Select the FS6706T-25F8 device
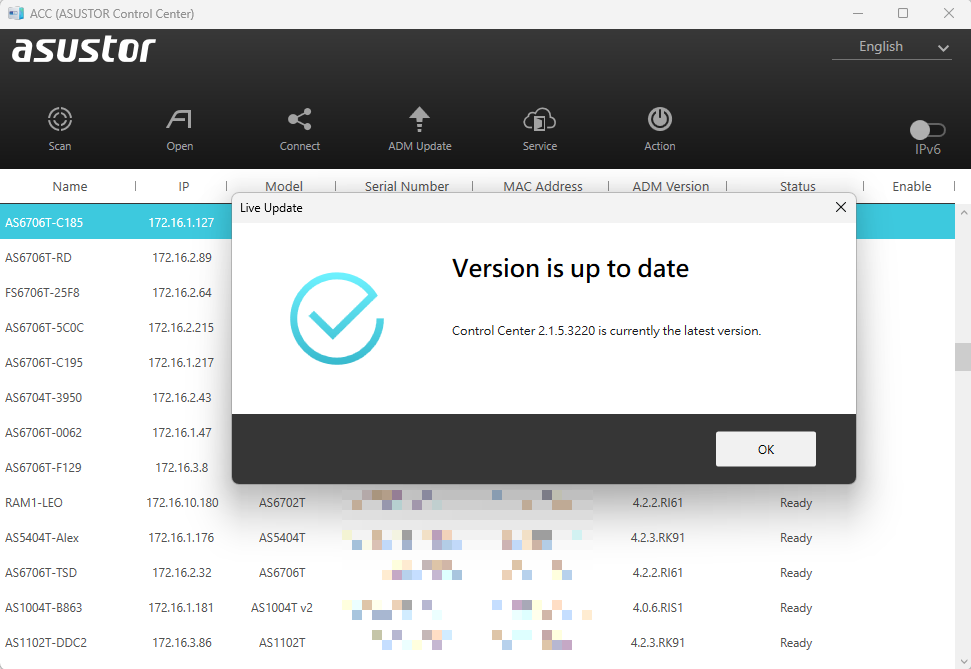This screenshot has width=971, height=669. coord(42,292)
